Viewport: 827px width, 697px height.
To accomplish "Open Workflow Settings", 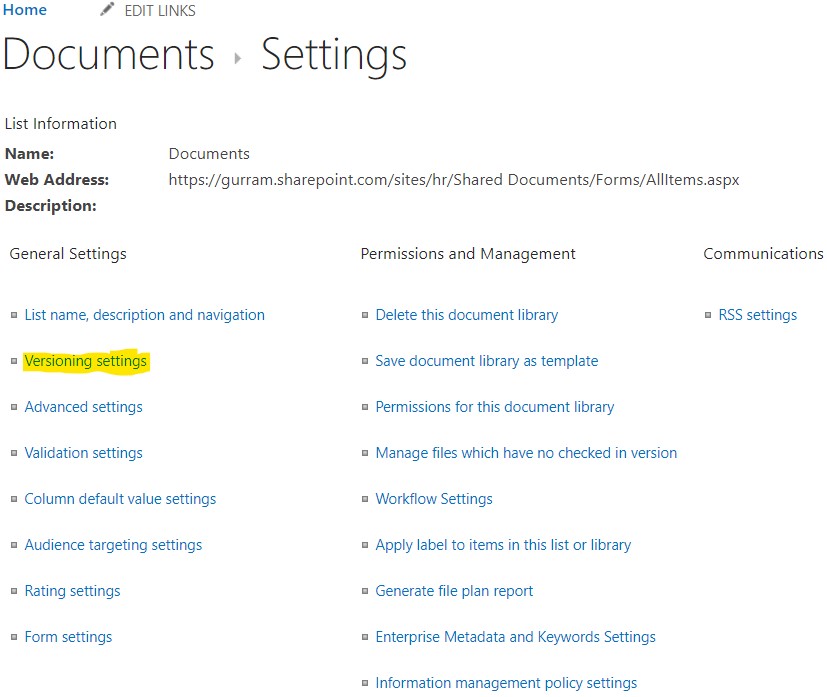I will [x=433, y=499].
